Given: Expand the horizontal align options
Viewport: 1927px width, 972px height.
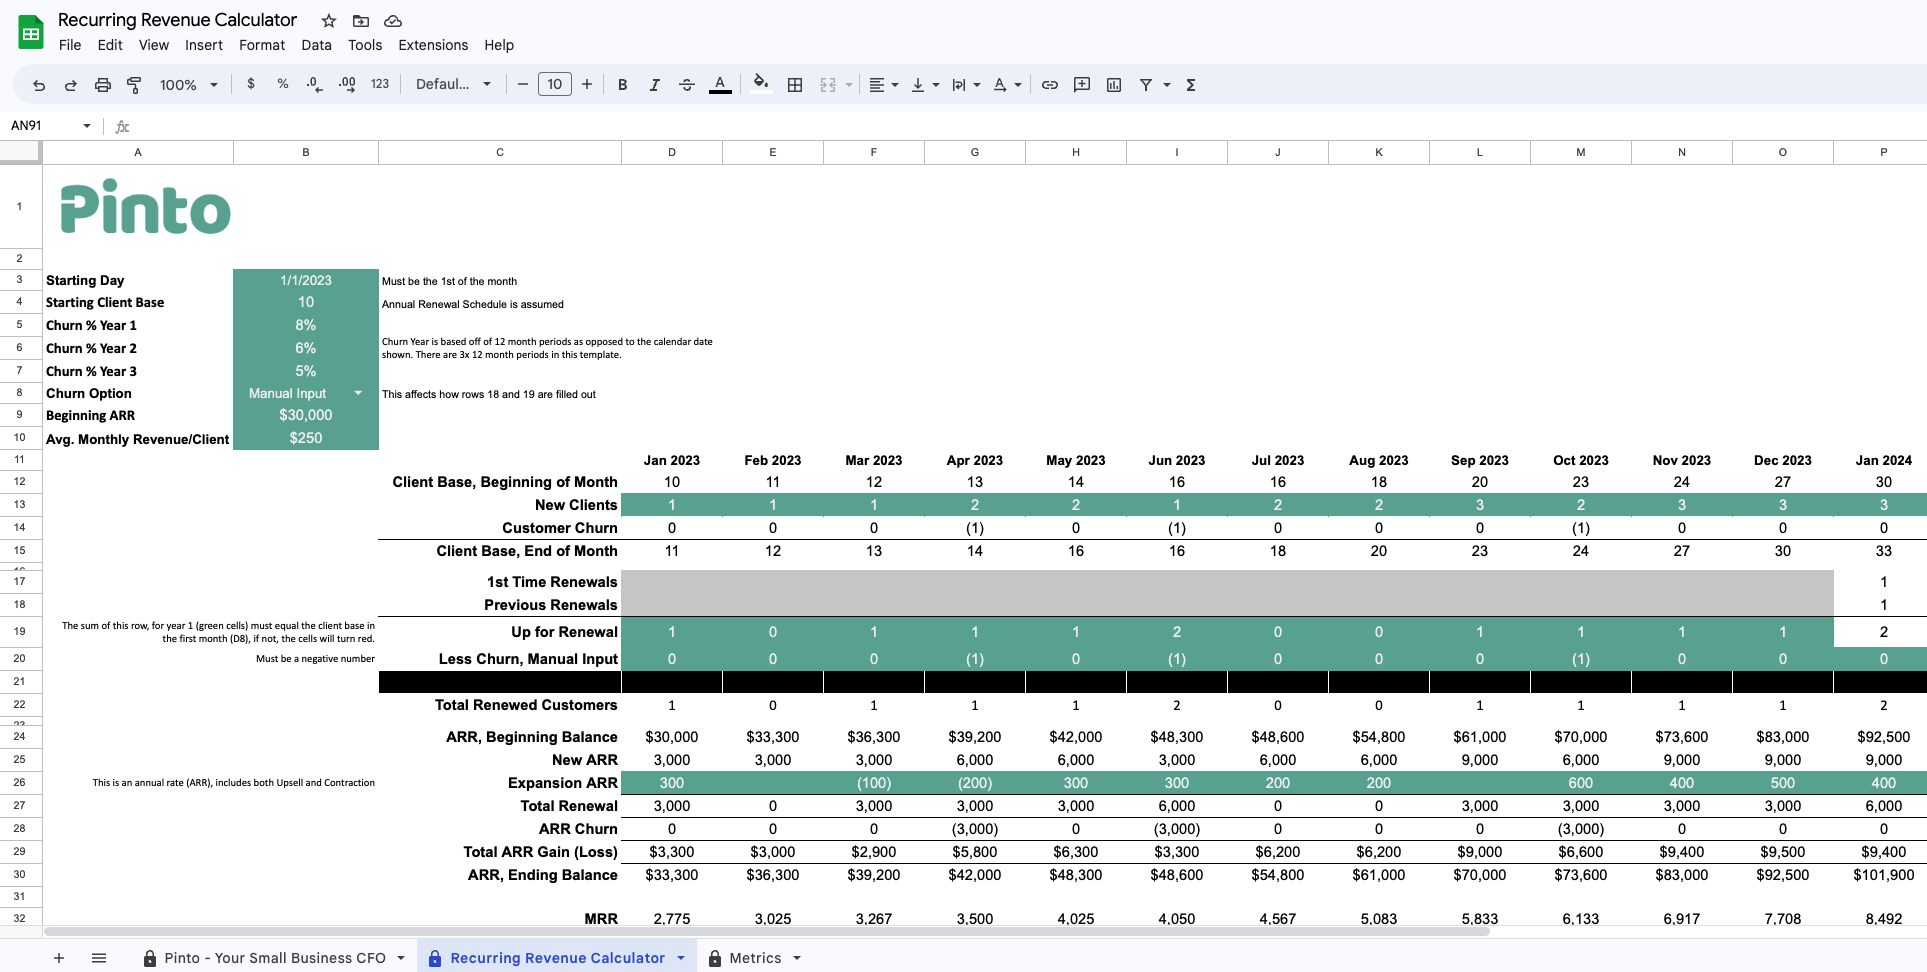Looking at the screenshot, I should 893,85.
